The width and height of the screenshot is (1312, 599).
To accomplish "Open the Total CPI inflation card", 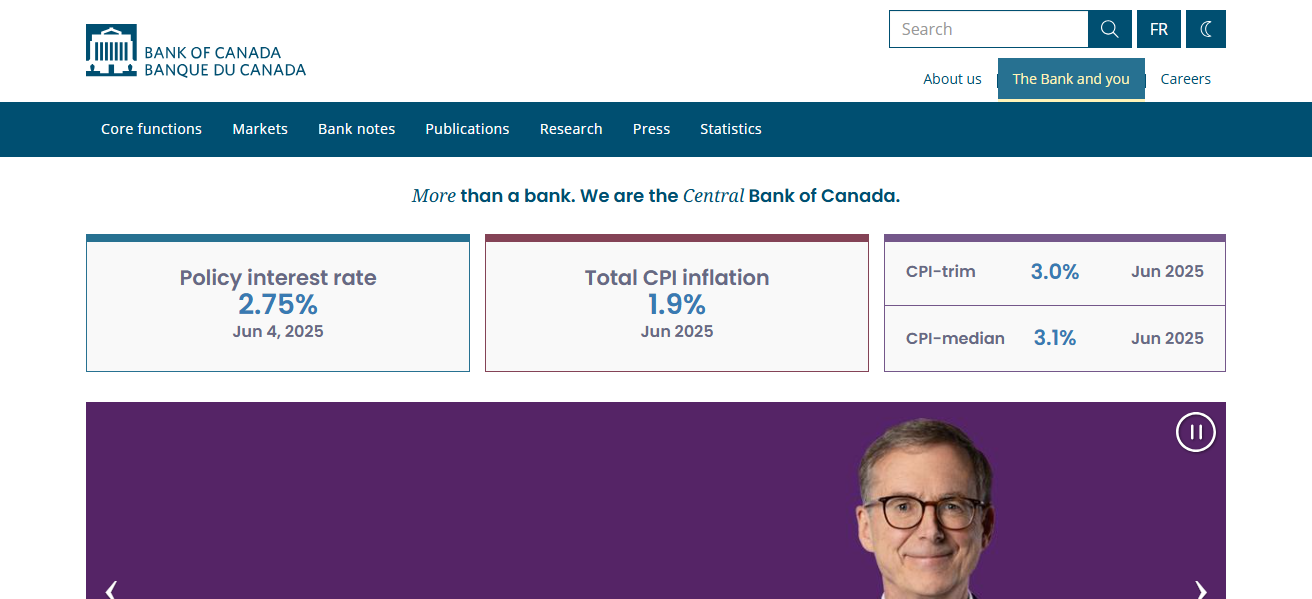I will point(677,303).
